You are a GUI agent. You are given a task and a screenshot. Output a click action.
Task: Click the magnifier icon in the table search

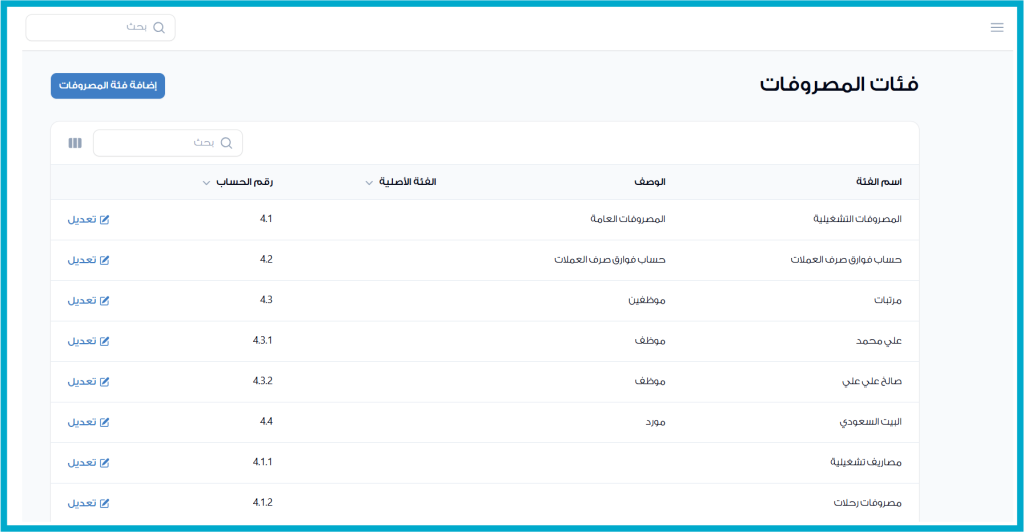point(226,143)
